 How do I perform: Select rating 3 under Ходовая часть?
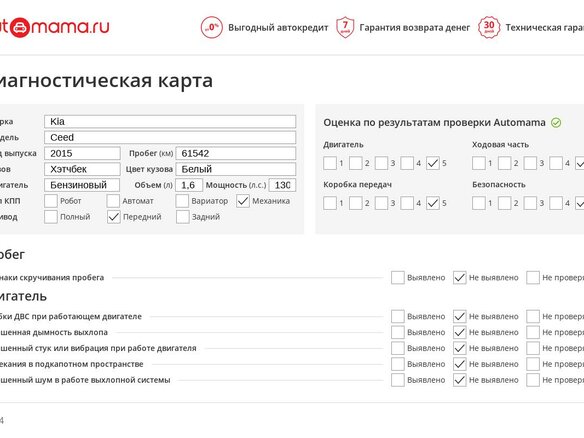[530, 163]
